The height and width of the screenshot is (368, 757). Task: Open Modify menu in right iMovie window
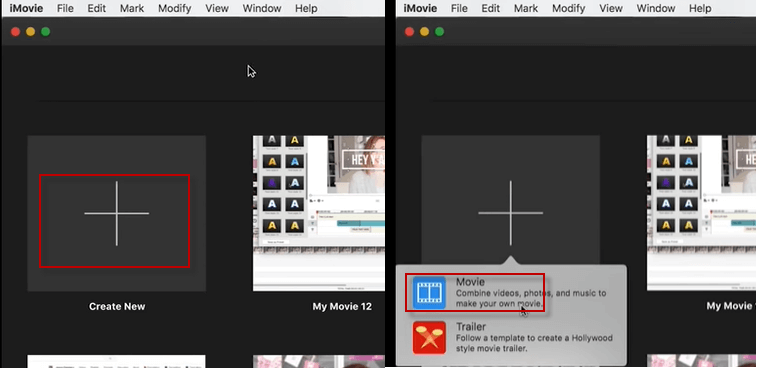[568, 8]
